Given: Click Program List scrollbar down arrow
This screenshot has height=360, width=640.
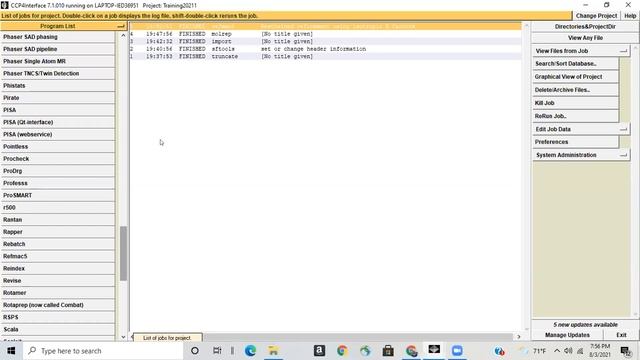Looking at the screenshot, I should coord(123,337).
